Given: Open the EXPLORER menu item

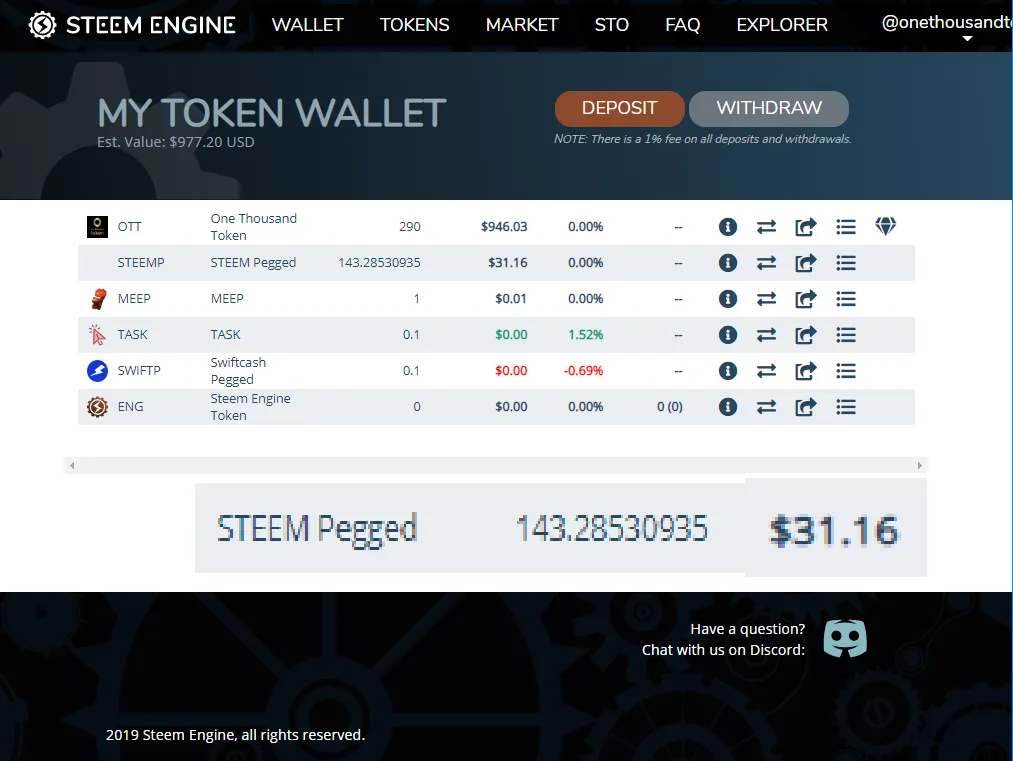Looking at the screenshot, I should coord(782,25).
